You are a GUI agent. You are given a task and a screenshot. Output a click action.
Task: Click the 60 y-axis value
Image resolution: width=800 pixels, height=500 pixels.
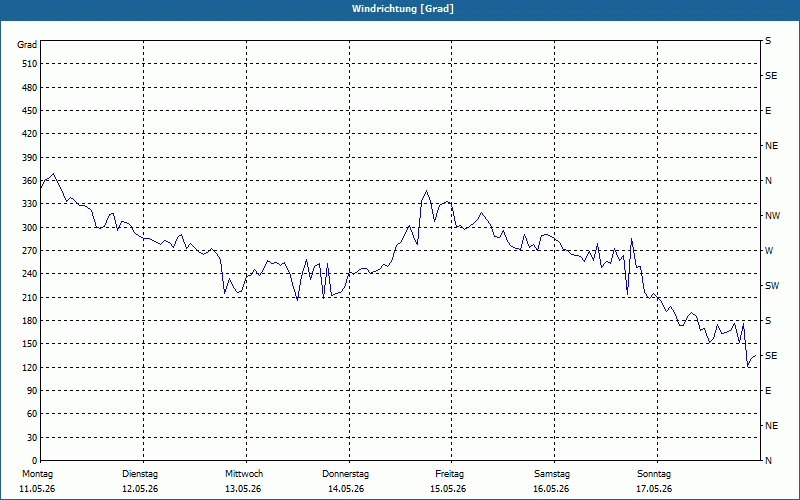(x=32, y=414)
